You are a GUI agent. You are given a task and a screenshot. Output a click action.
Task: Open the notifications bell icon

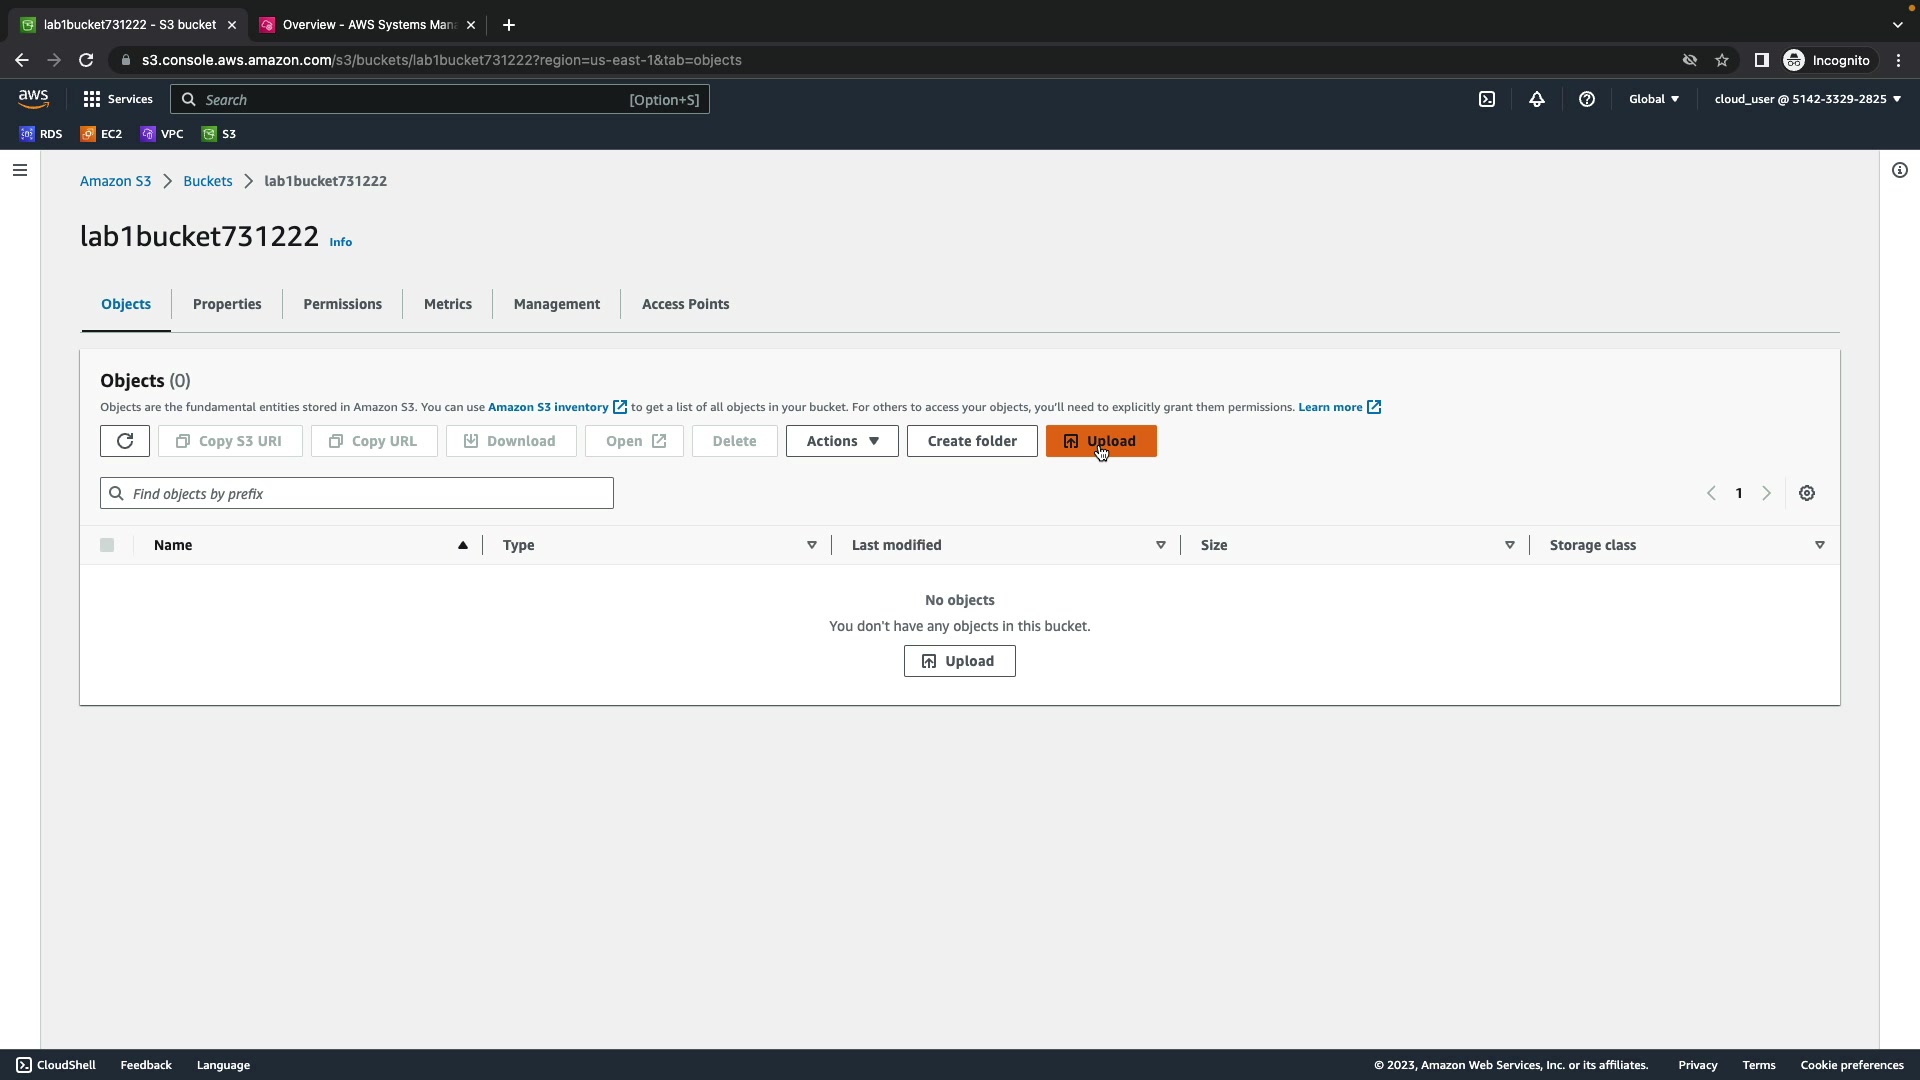tap(1537, 99)
